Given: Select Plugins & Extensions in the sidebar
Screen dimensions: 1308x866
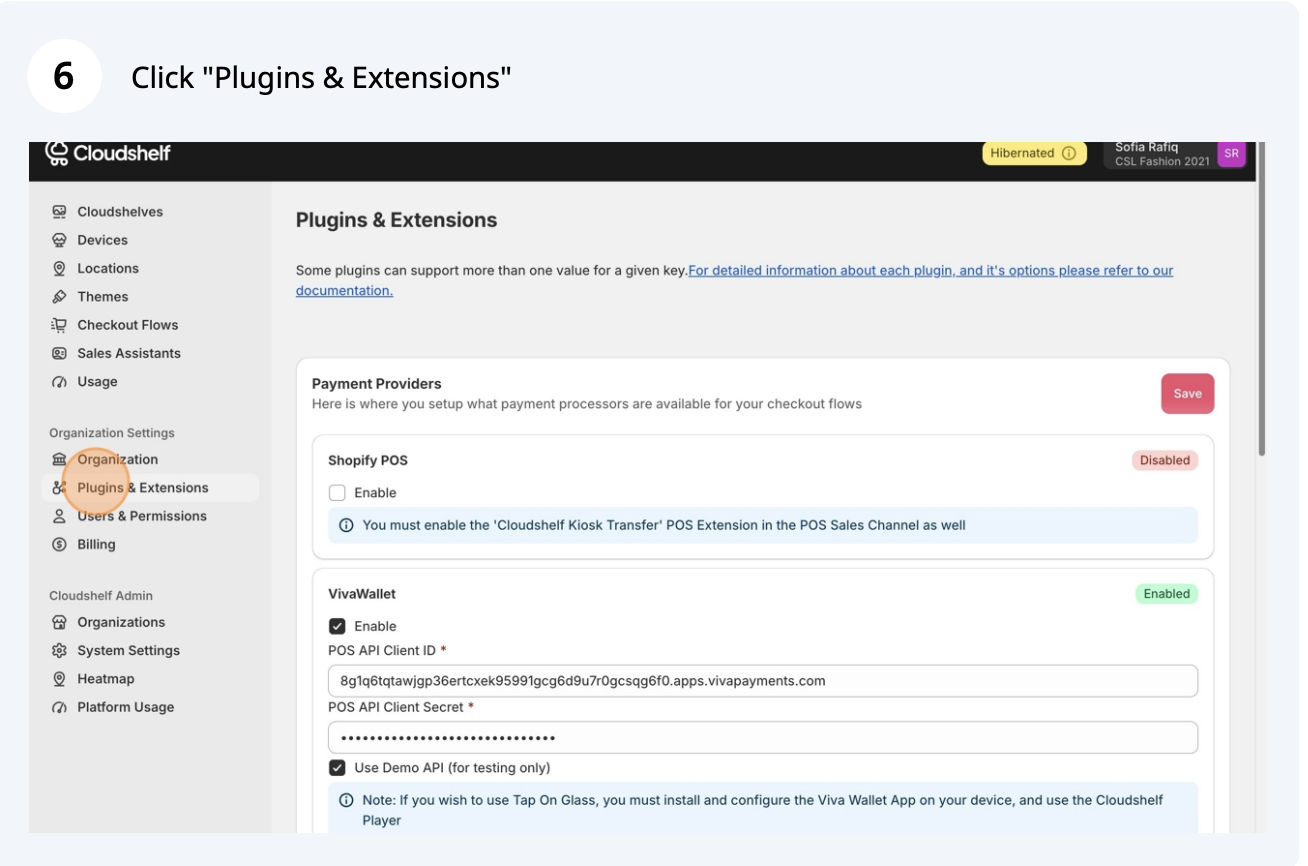Looking at the screenshot, I should [x=150, y=488].
